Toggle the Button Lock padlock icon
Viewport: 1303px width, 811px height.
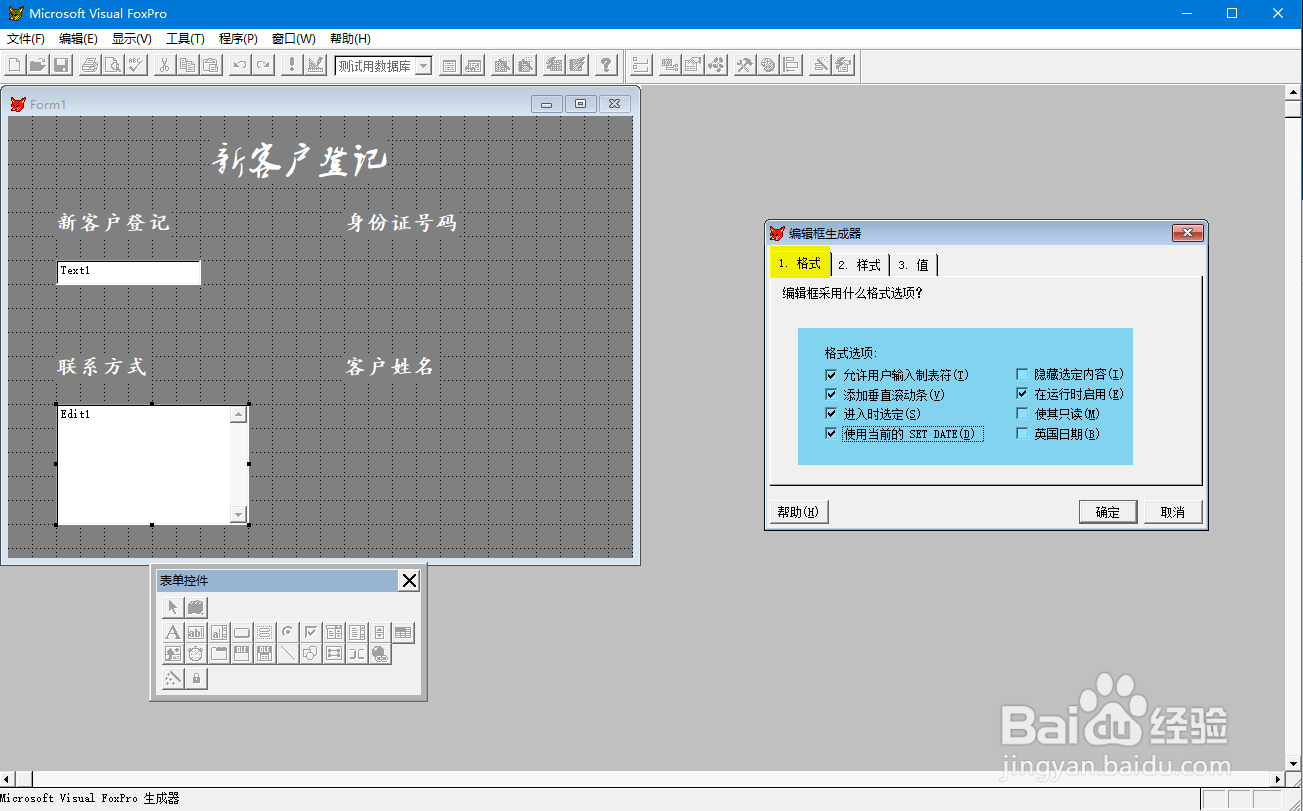coord(196,679)
